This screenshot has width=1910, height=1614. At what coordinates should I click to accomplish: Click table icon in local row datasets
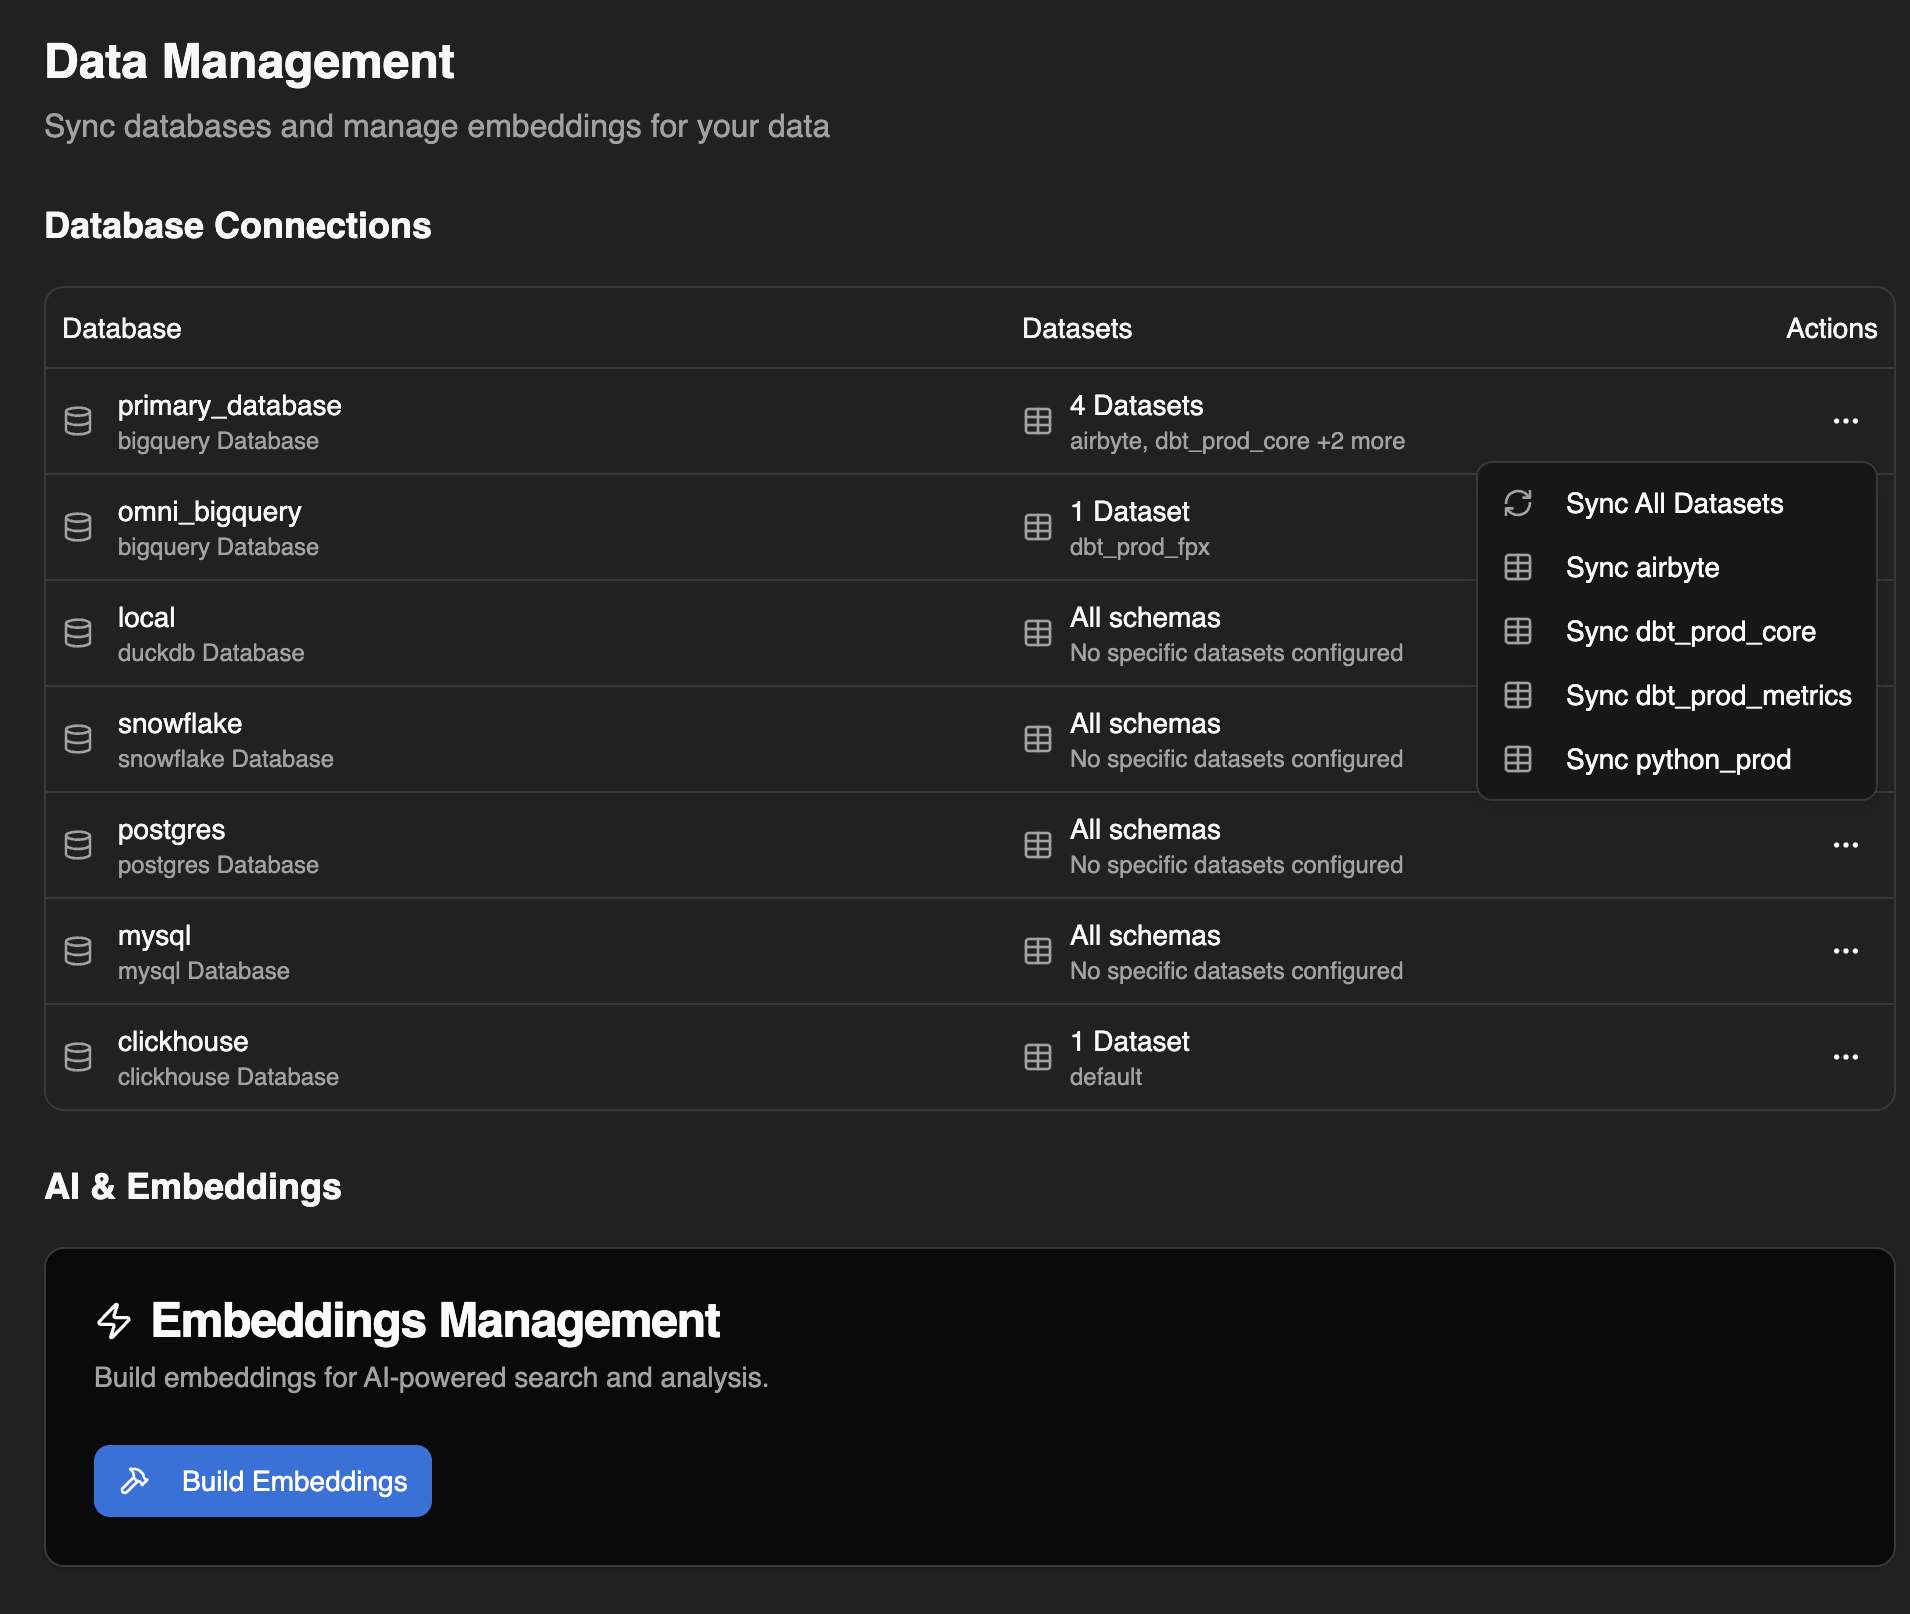pos(1038,633)
